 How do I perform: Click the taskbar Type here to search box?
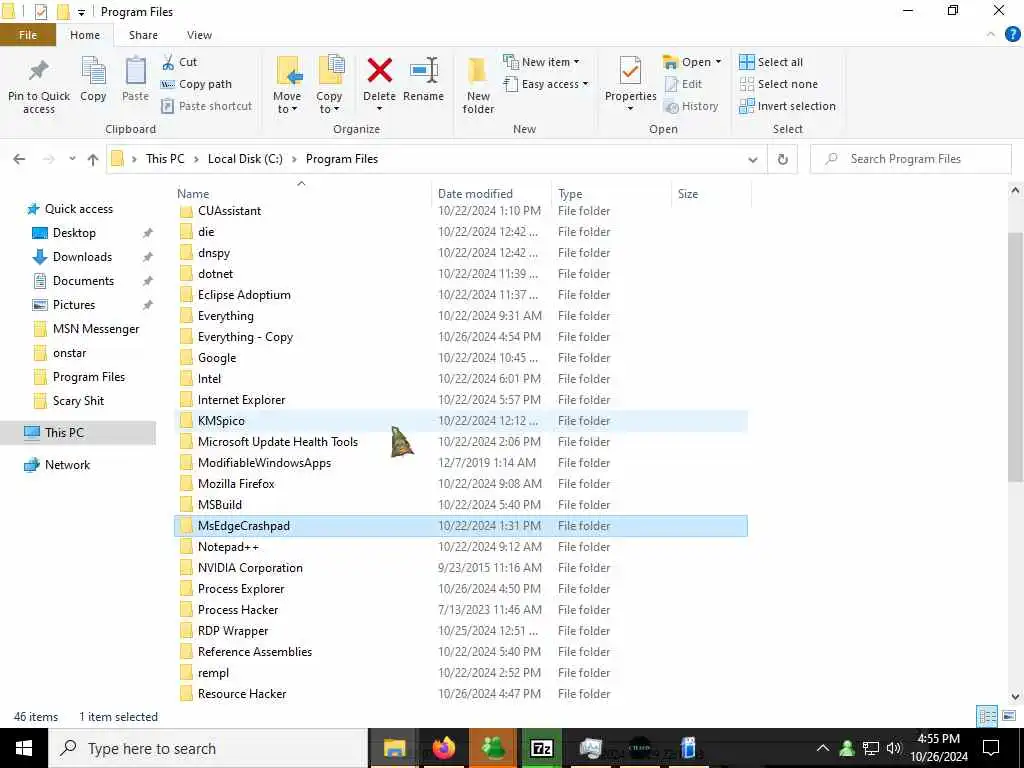(x=208, y=748)
